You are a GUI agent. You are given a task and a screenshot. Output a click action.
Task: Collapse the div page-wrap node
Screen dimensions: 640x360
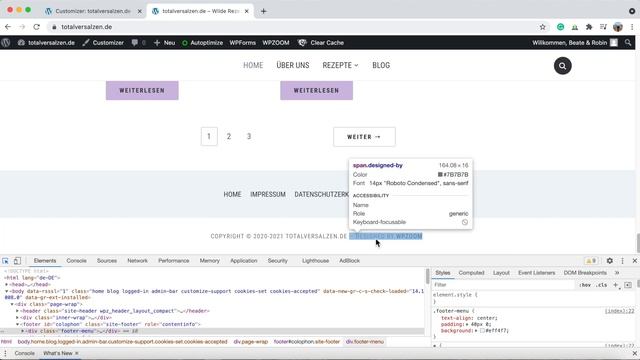click(x=12, y=304)
